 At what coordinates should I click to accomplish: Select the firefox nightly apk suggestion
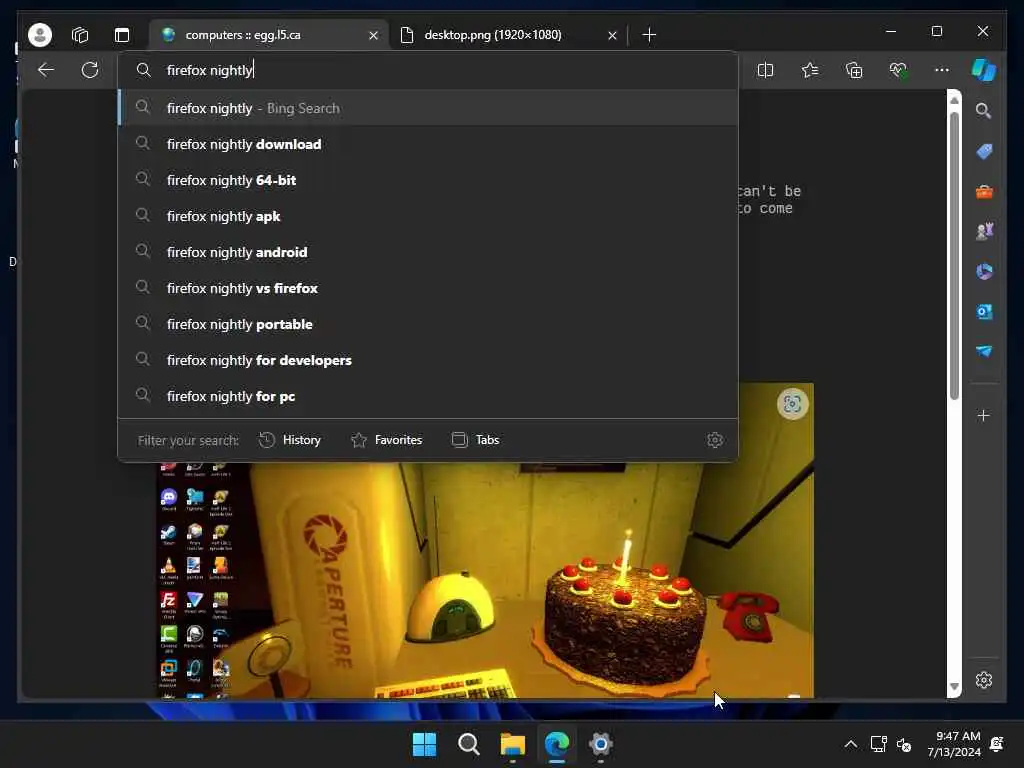(428, 216)
